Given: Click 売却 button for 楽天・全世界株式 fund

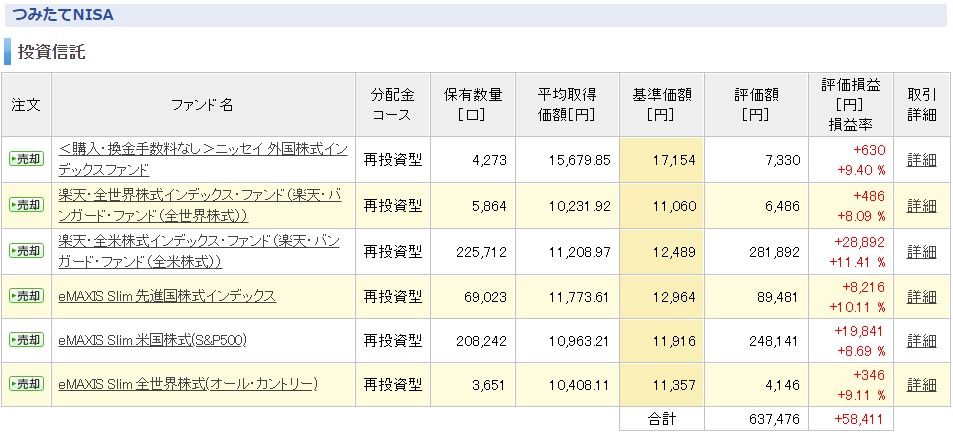Looking at the screenshot, I should pos(26,205).
